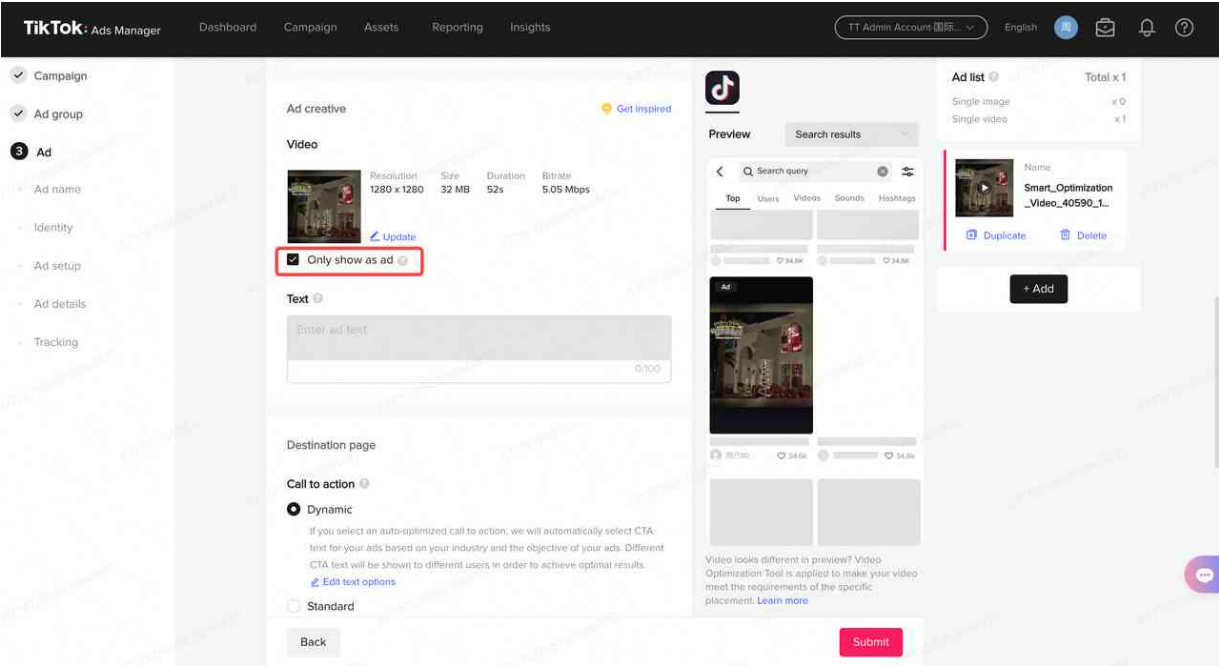Click the Duplicate icon in the ad list
This screenshot has height=666, width=1219.
[971, 235]
